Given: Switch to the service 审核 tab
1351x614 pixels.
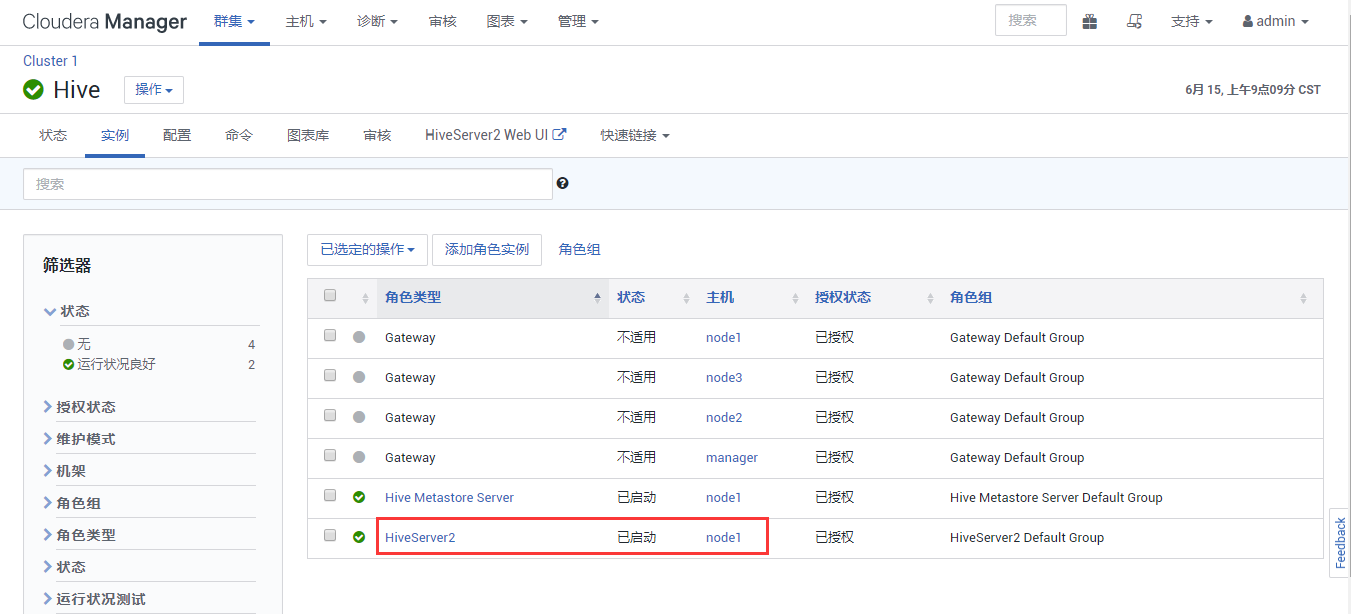Looking at the screenshot, I should tap(377, 135).
